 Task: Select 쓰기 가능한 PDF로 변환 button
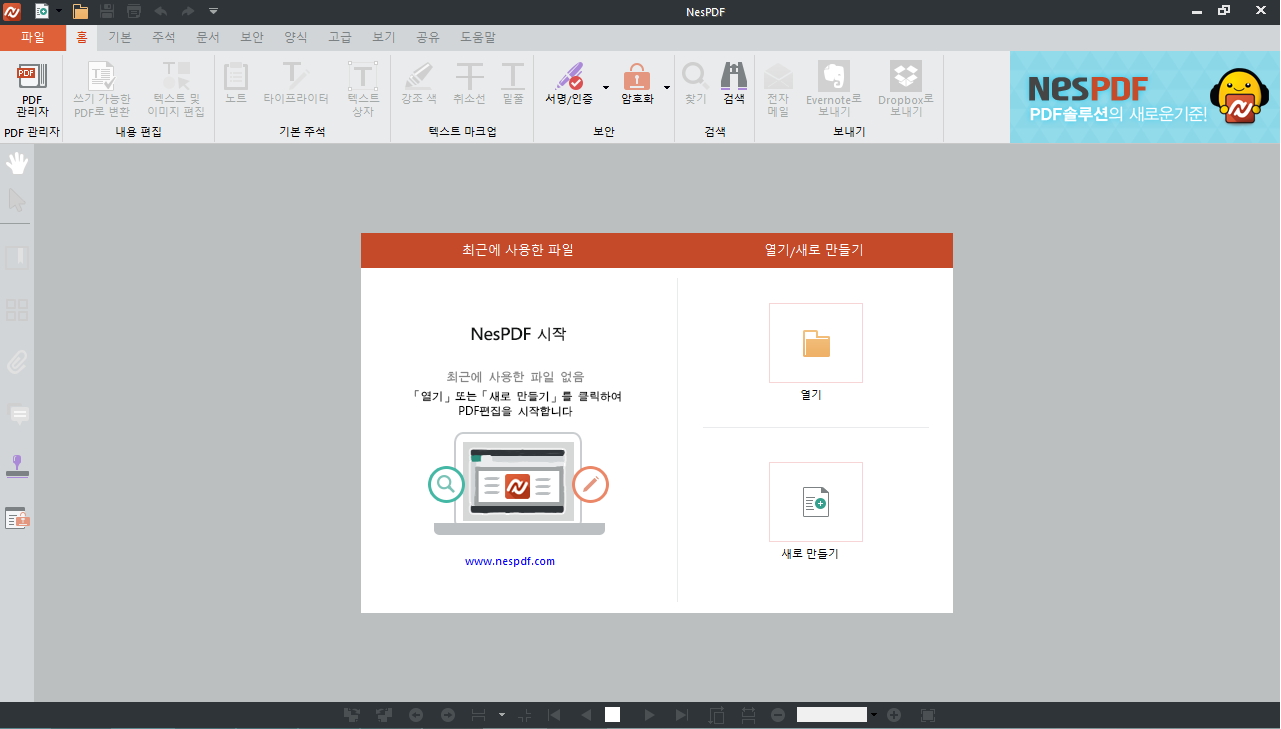pos(102,90)
